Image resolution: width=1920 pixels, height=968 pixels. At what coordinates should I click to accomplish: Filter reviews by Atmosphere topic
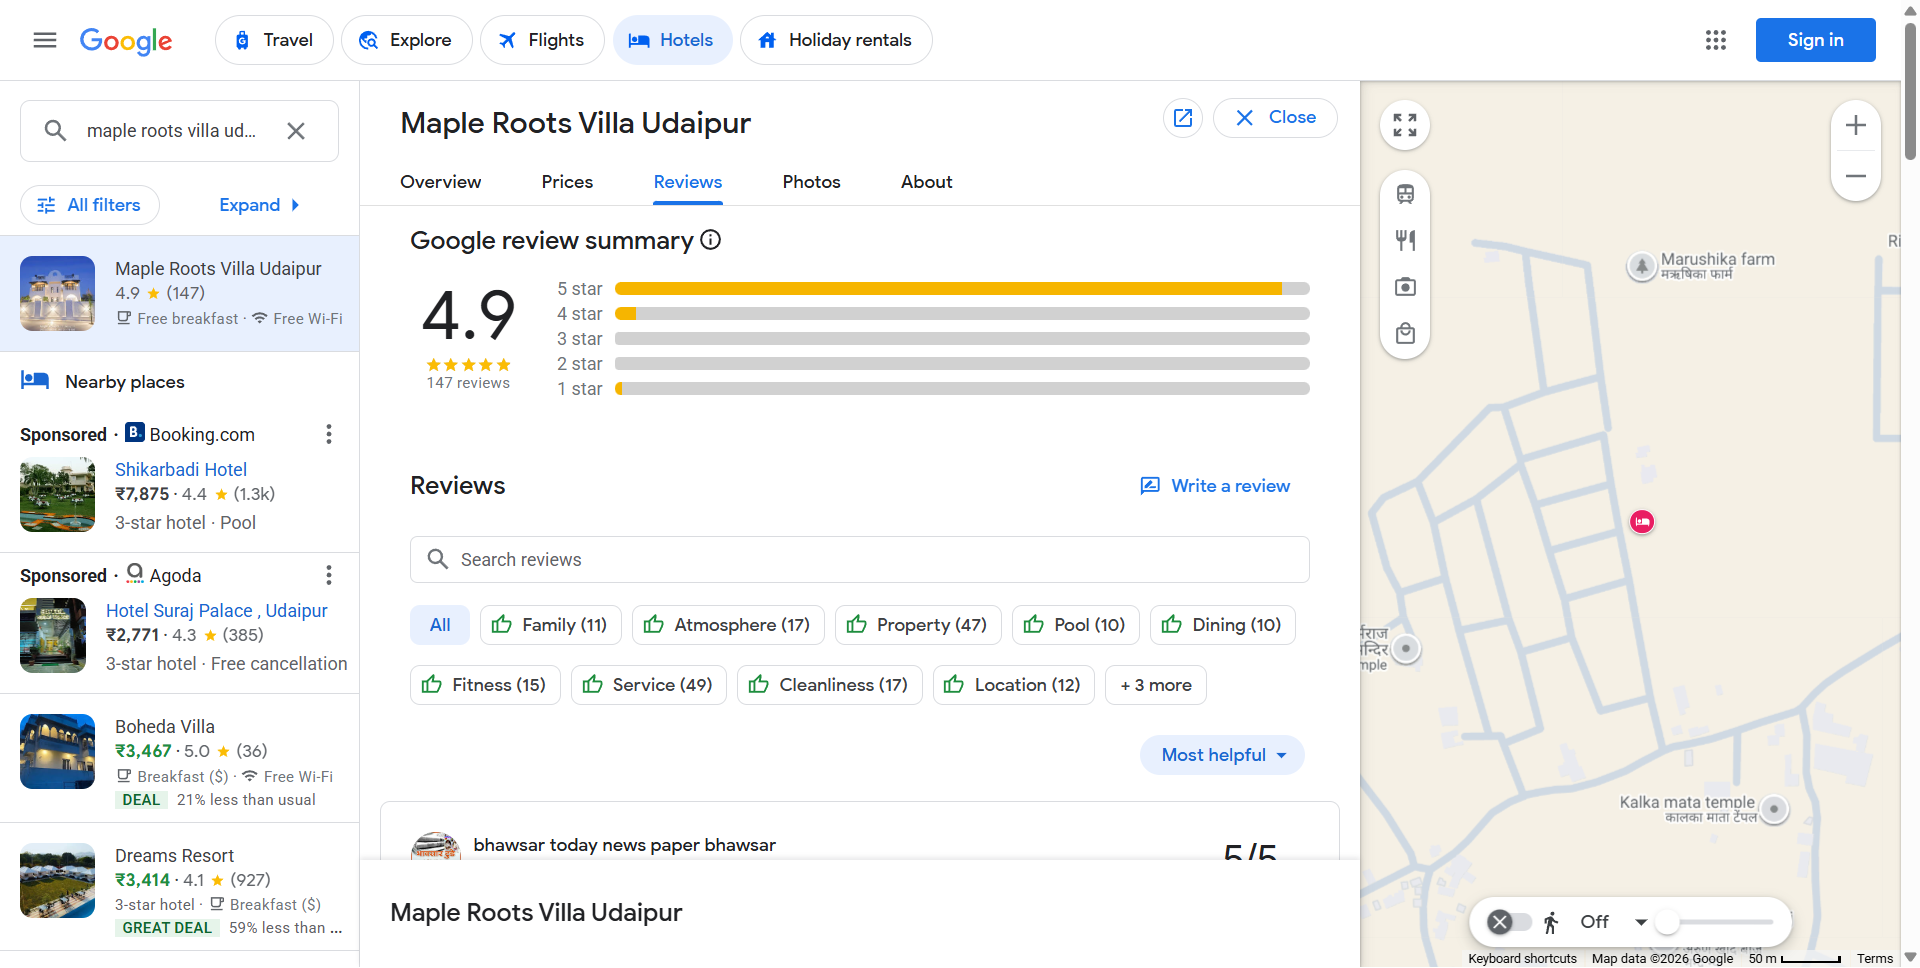click(728, 625)
